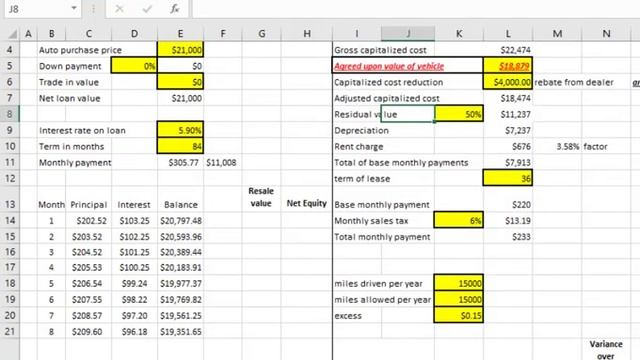Select the $20,797.48 balance cell
640x360 pixels.
[x=180, y=220]
